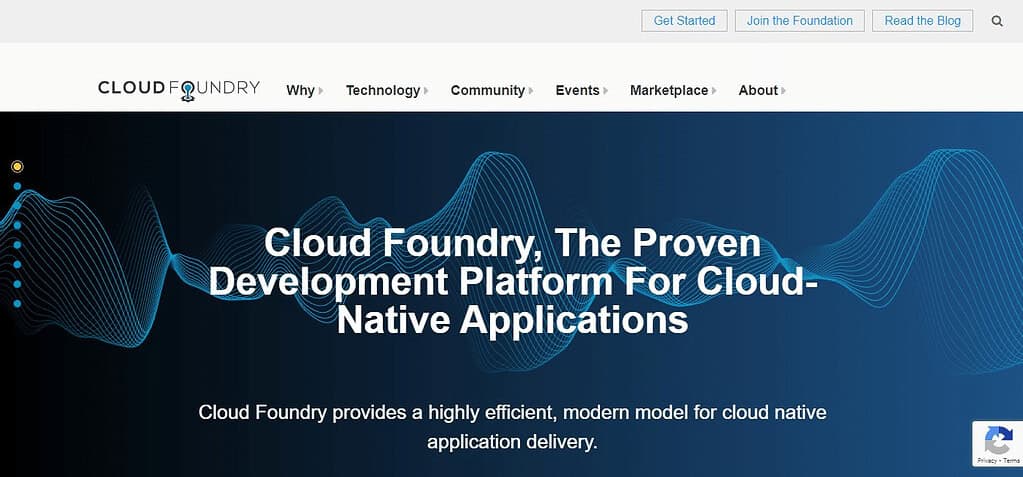Click the subtitle 'Cloud Foundry provides a highly efficient'

(x=513, y=427)
